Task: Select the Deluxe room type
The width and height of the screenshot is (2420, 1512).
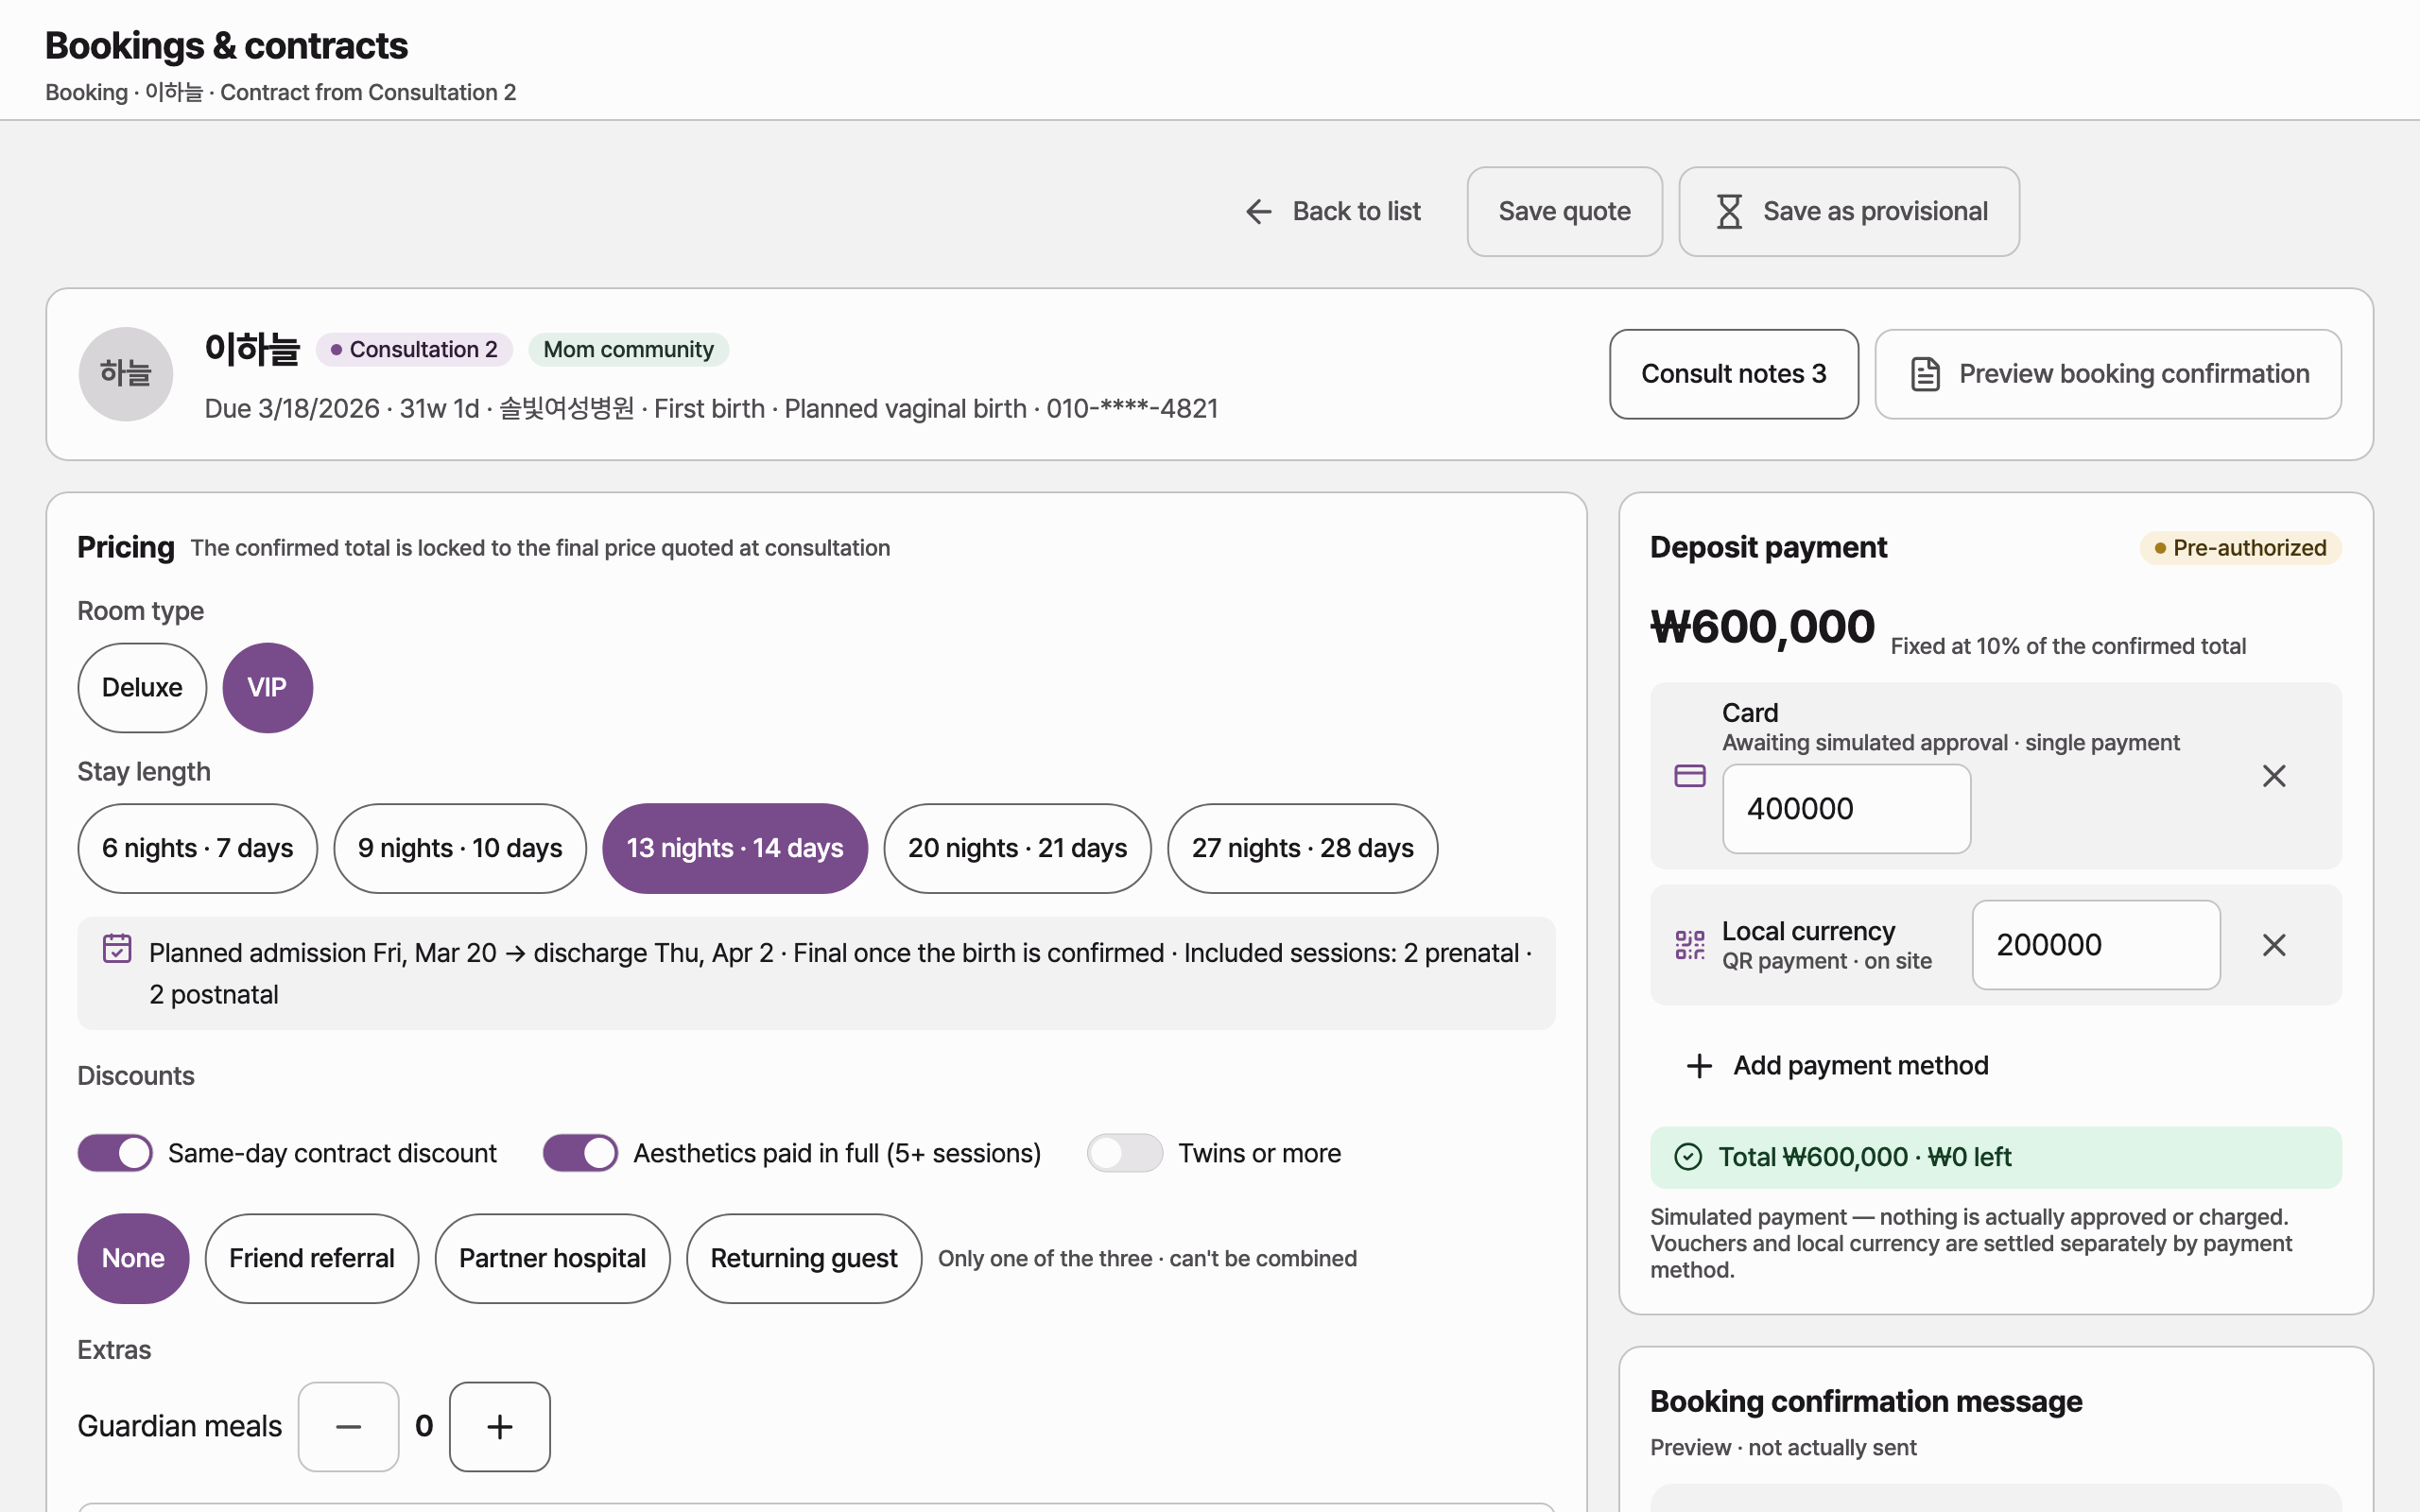Action: 142,688
